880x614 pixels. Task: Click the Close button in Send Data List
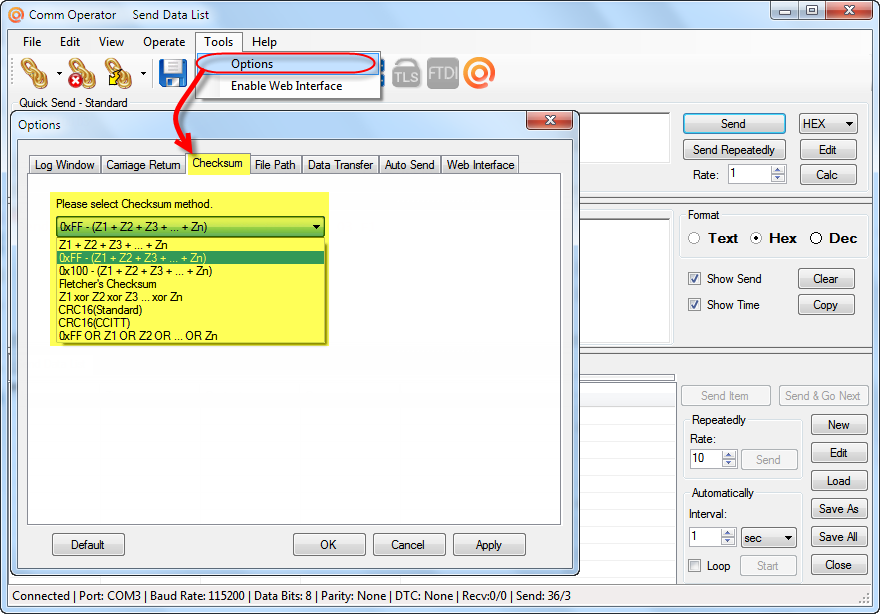tap(839, 565)
